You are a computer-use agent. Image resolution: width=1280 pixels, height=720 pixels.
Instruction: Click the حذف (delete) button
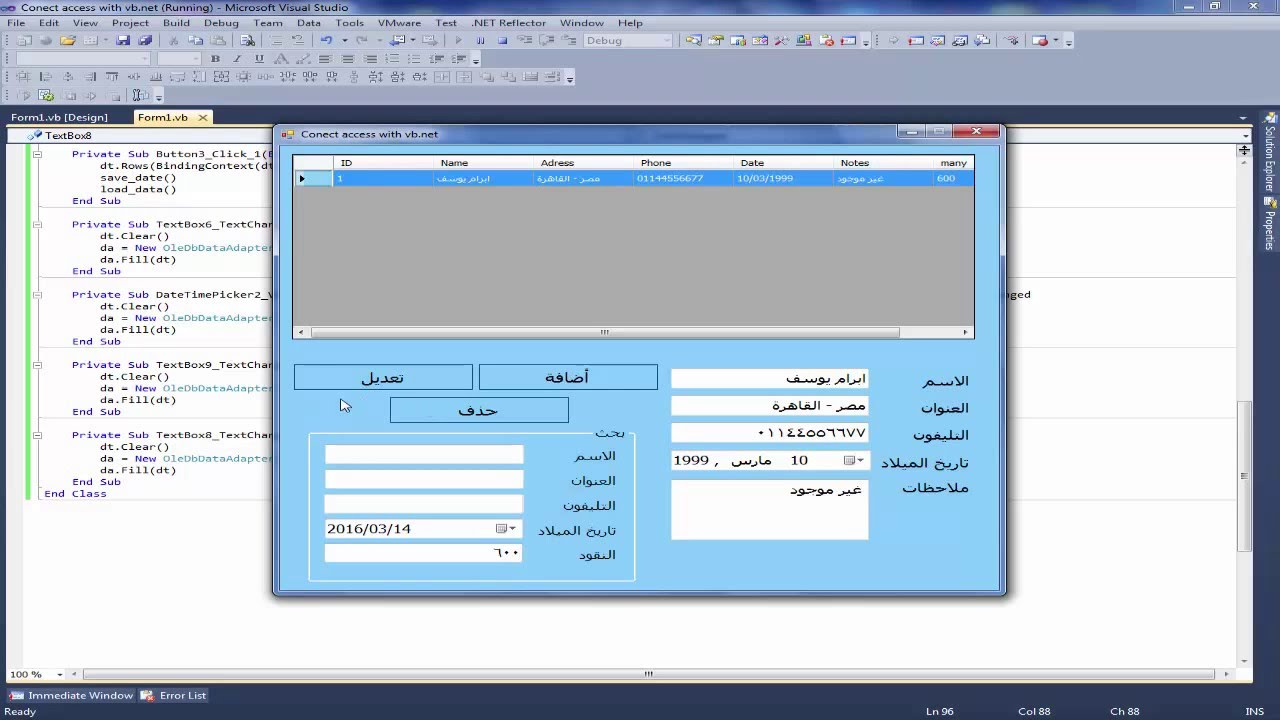tap(479, 410)
